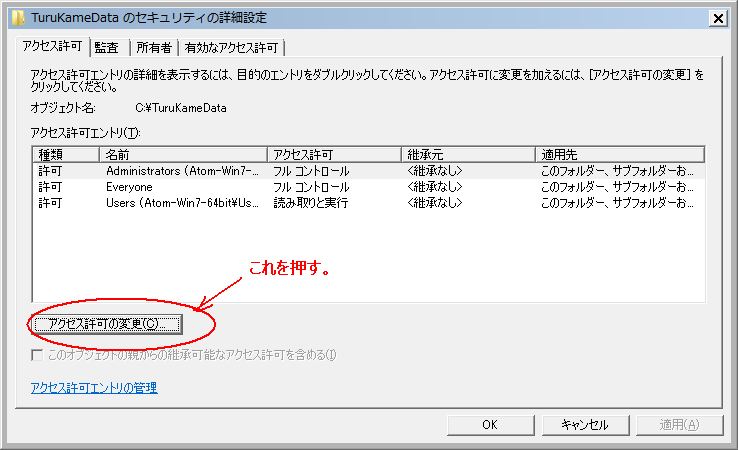The width and height of the screenshot is (738, 450).
Task: Click the 名前 column header
Action: [x=182, y=154]
